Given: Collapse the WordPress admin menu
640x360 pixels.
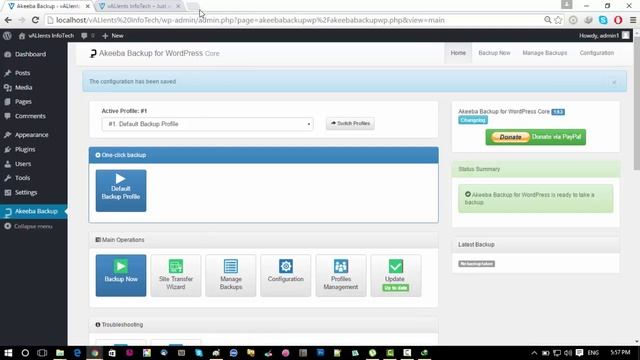Looking at the screenshot, I should click(x=29, y=226).
